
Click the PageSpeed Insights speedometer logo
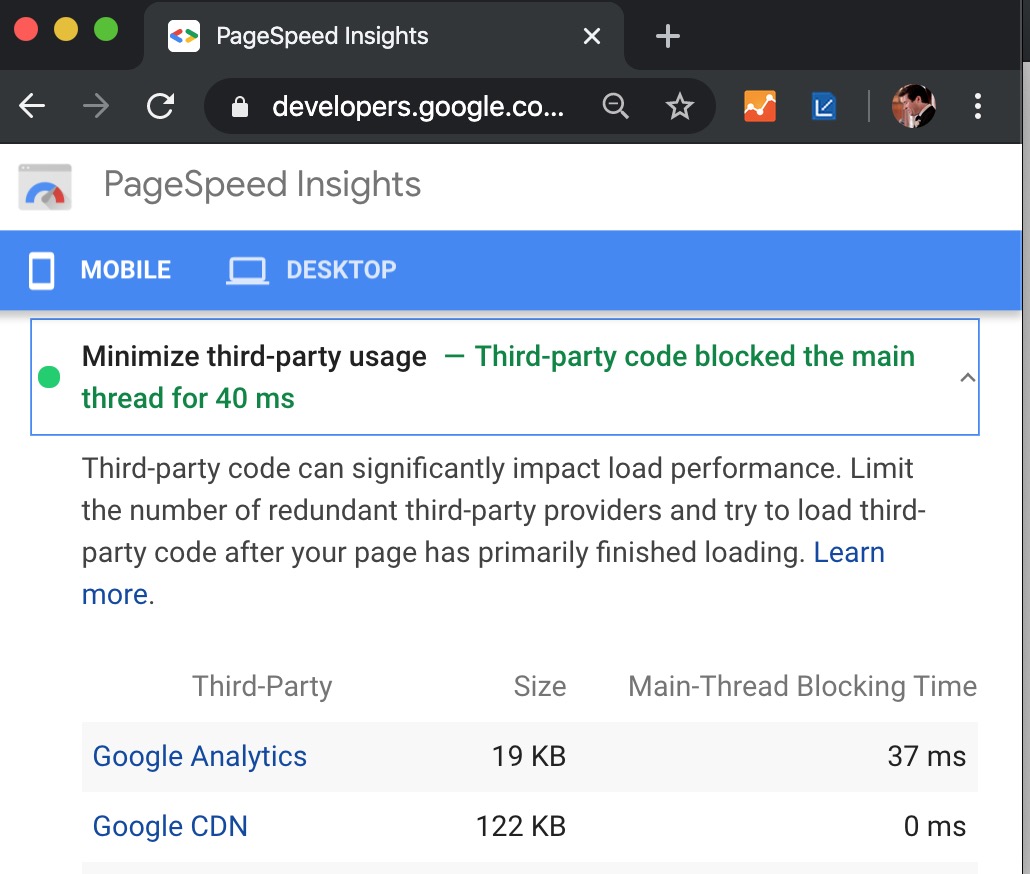(x=45, y=187)
